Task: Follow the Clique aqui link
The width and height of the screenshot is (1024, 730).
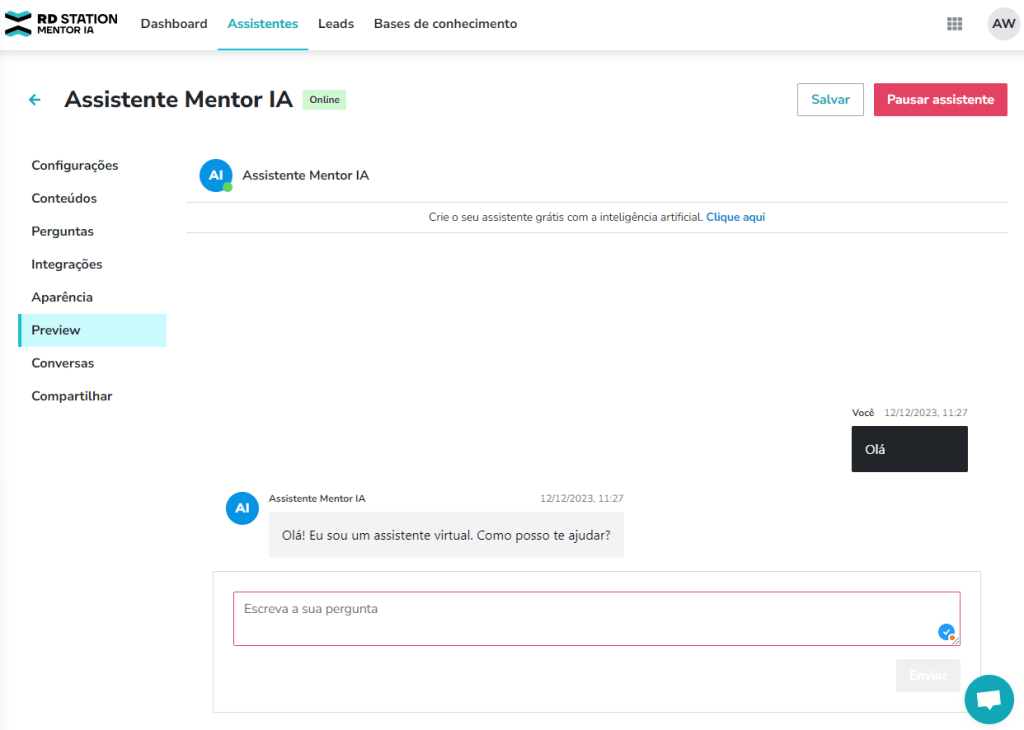Action: pos(735,217)
